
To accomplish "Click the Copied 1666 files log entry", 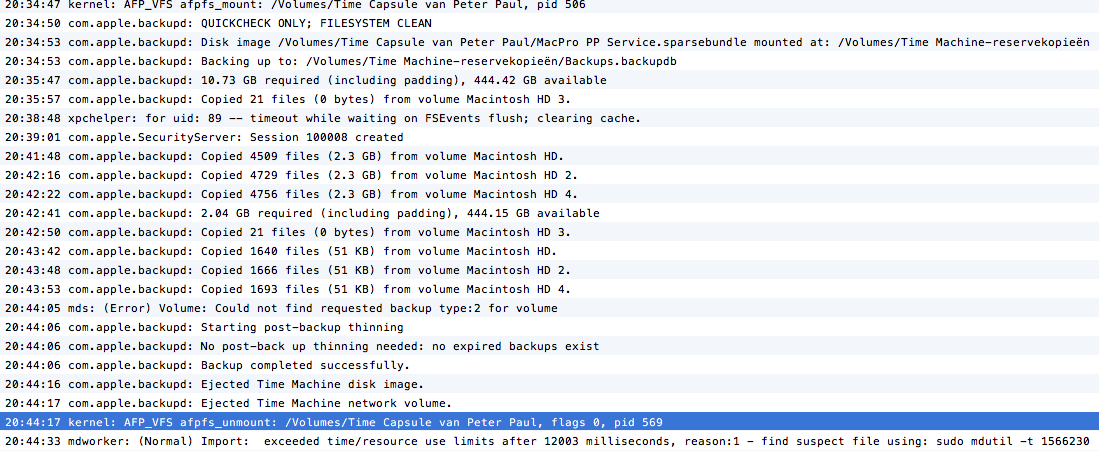I will click(550, 269).
